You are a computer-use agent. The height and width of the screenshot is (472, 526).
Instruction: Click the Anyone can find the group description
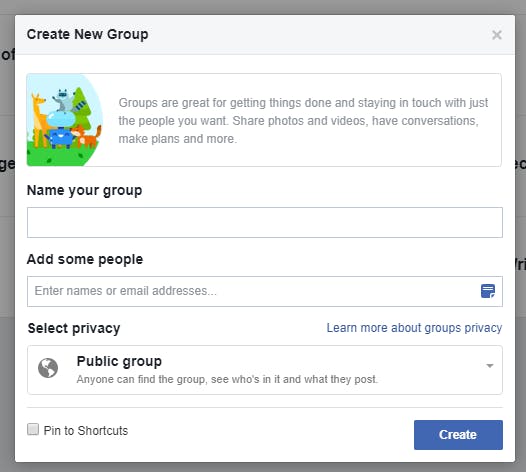(227, 379)
